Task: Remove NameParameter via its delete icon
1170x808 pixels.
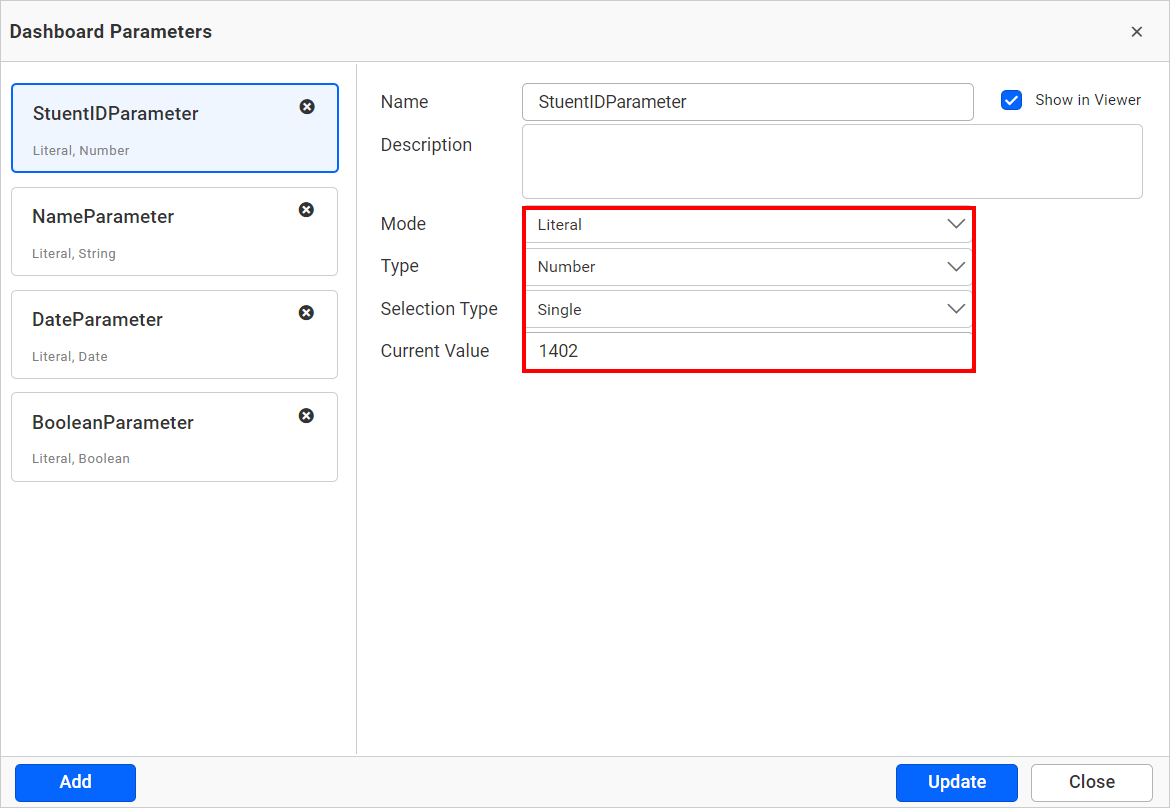Action: [x=307, y=209]
